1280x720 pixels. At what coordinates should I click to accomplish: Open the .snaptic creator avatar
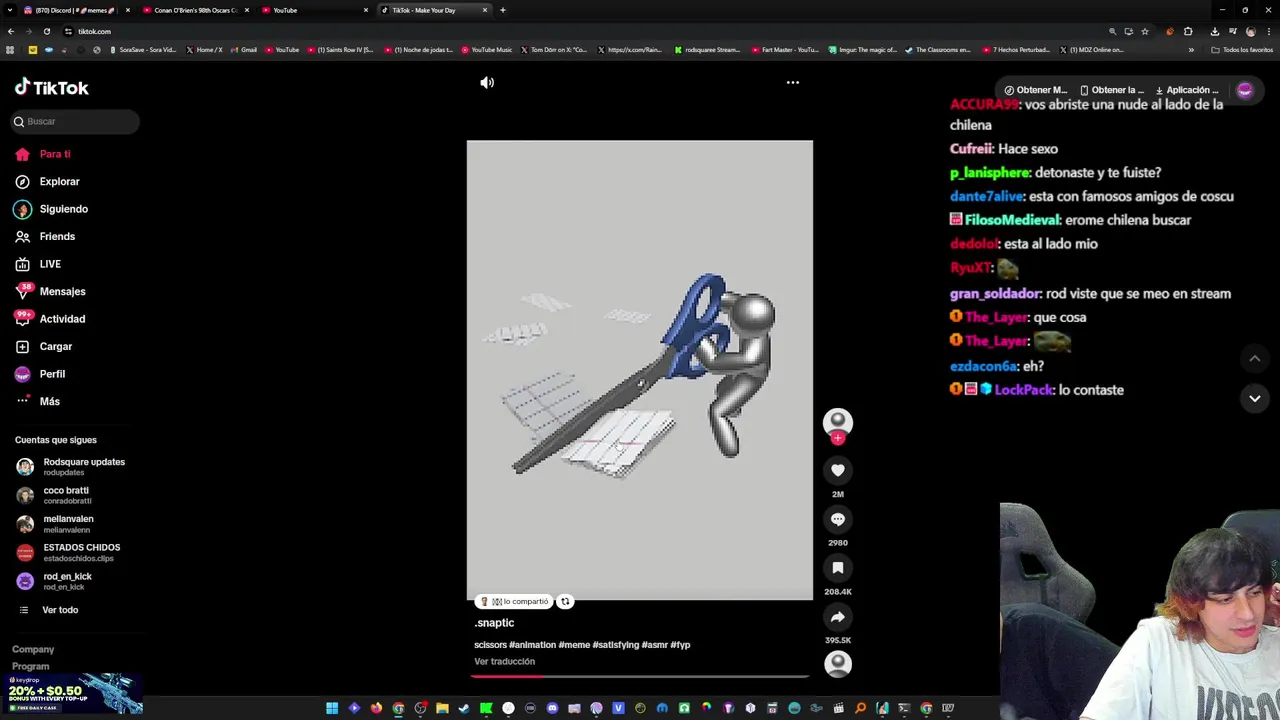coord(838,421)
